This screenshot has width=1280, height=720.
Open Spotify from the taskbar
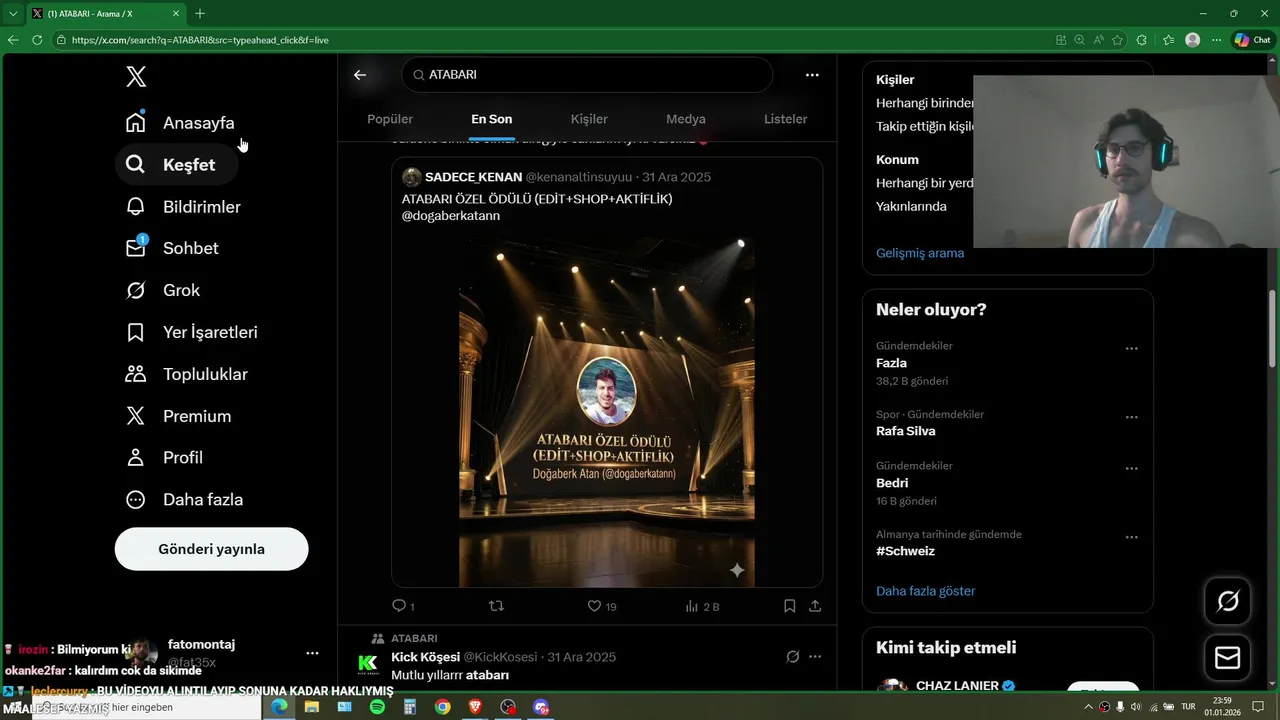(377, 707)
